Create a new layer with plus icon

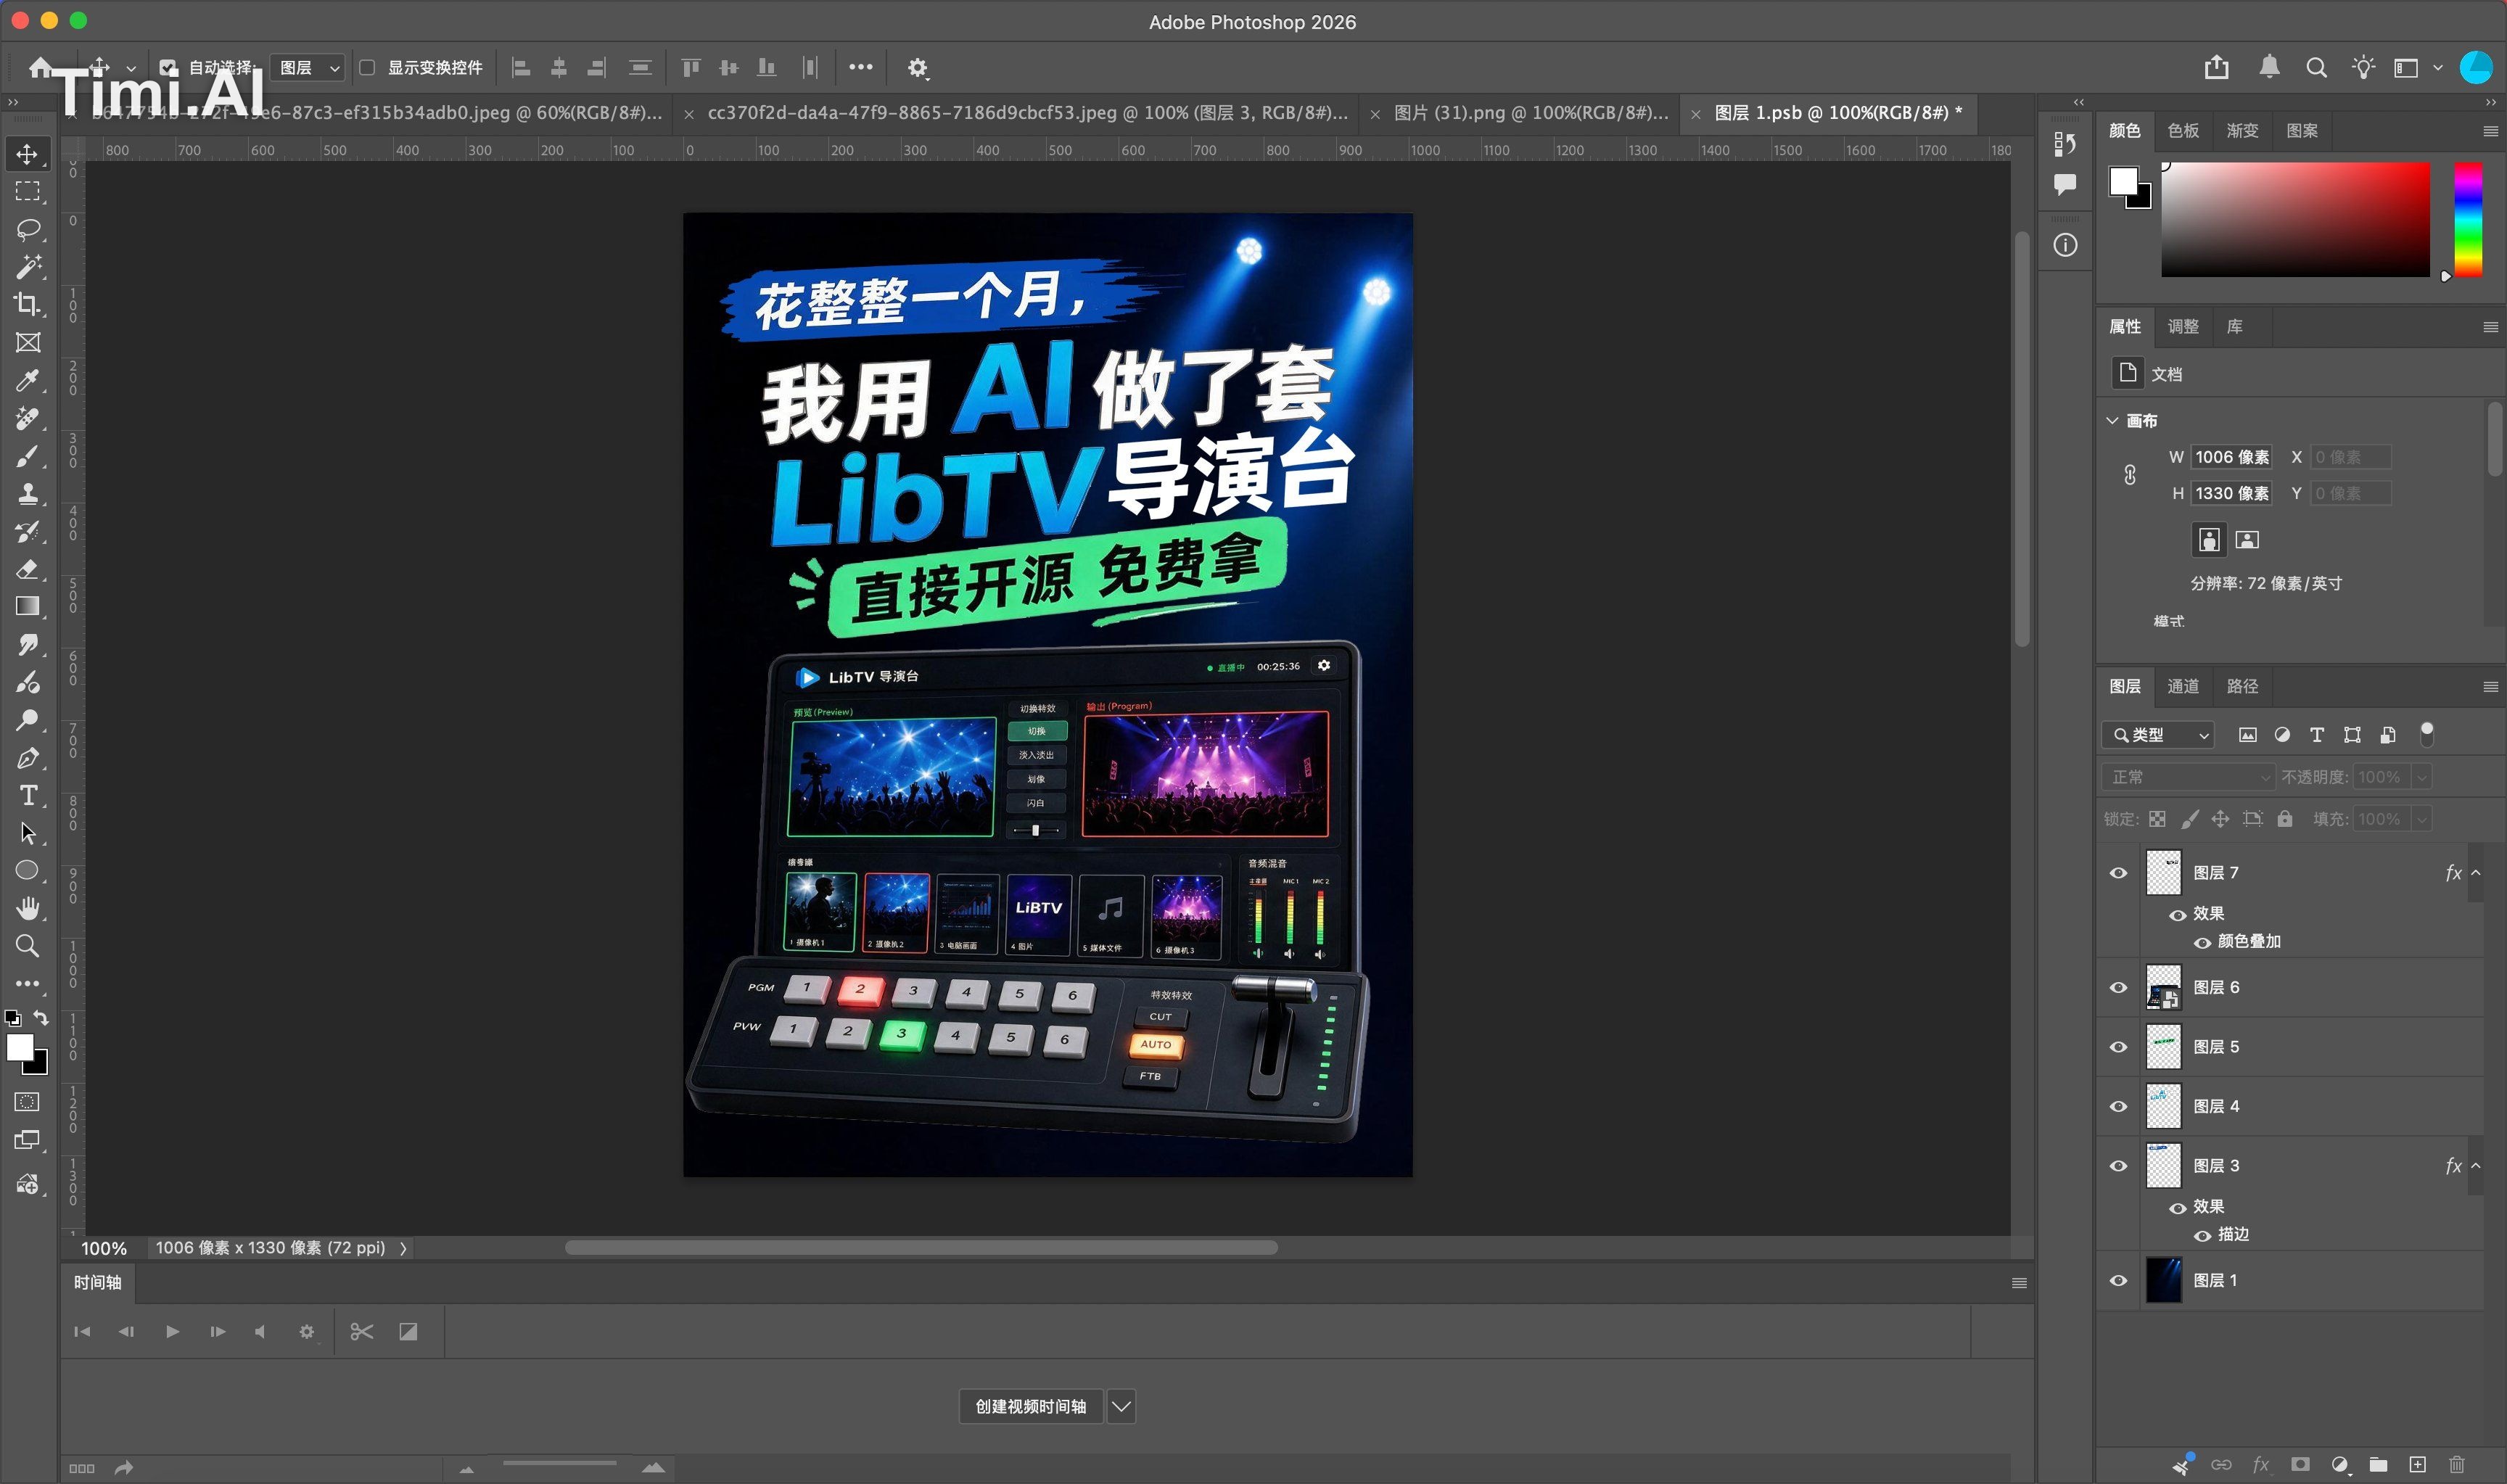[x=2417, y=1465]
